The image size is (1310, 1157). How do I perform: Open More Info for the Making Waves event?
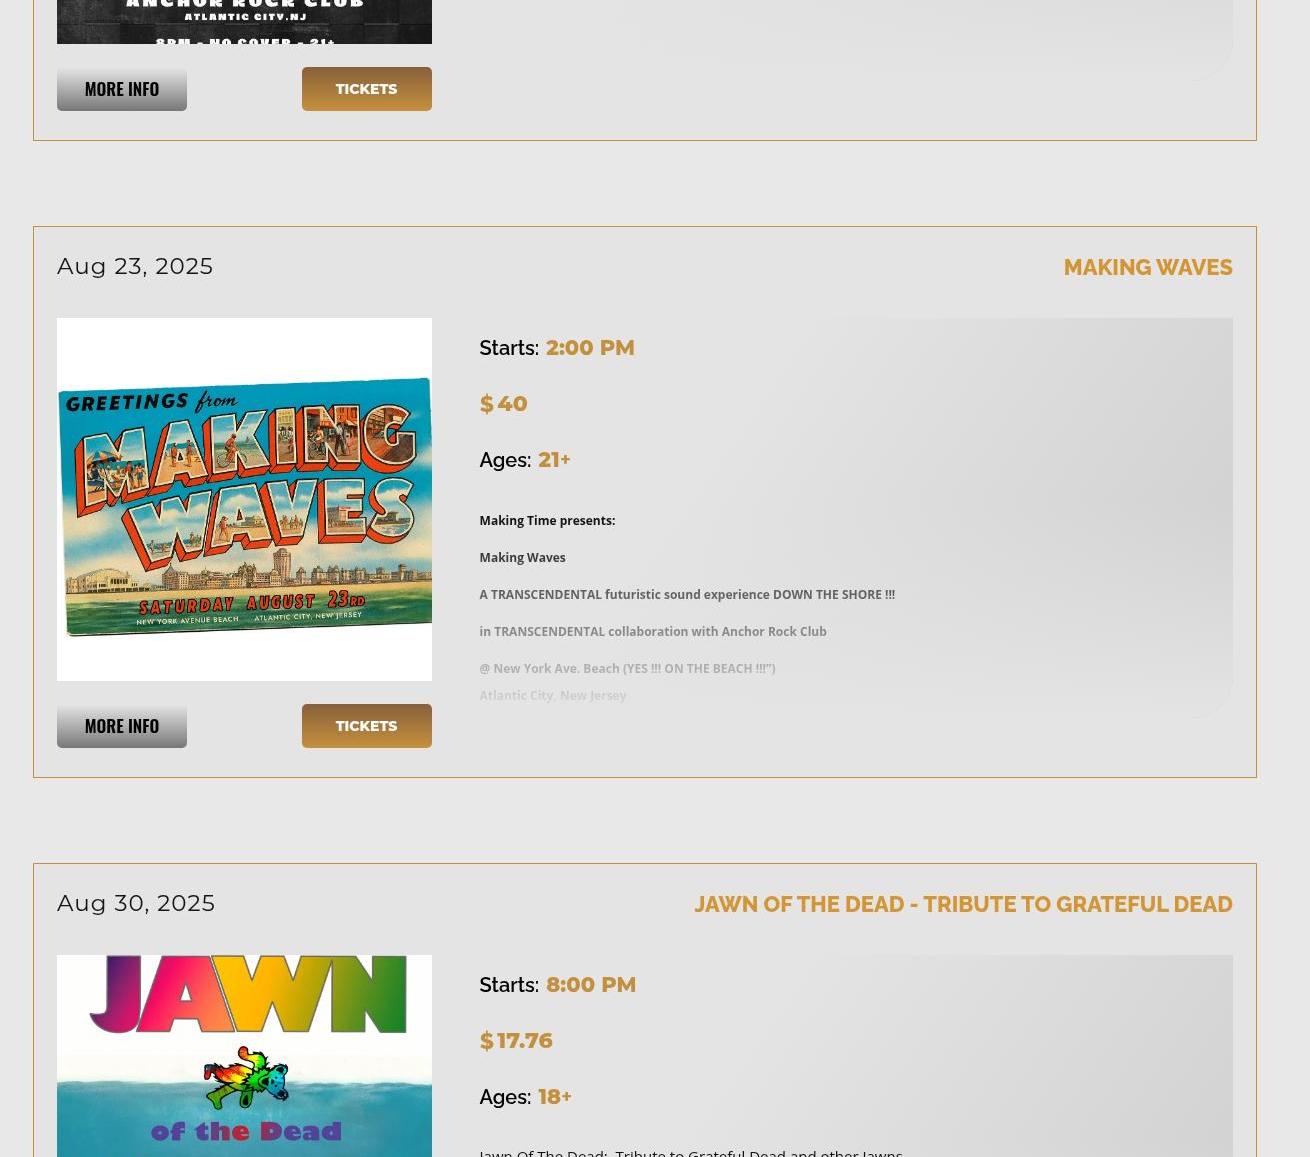(122, 726)
